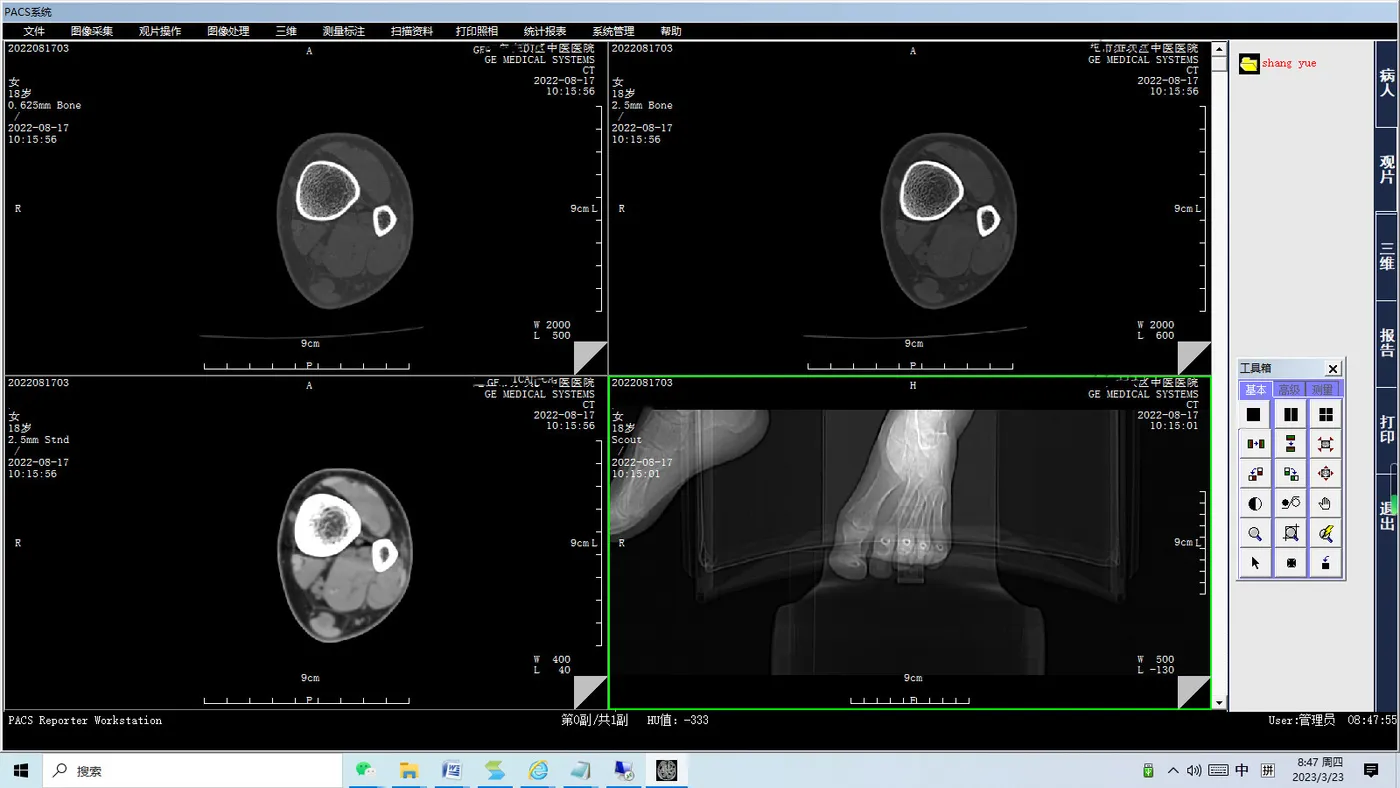Click the 报告 side panel button

[x=1387, y=343]
